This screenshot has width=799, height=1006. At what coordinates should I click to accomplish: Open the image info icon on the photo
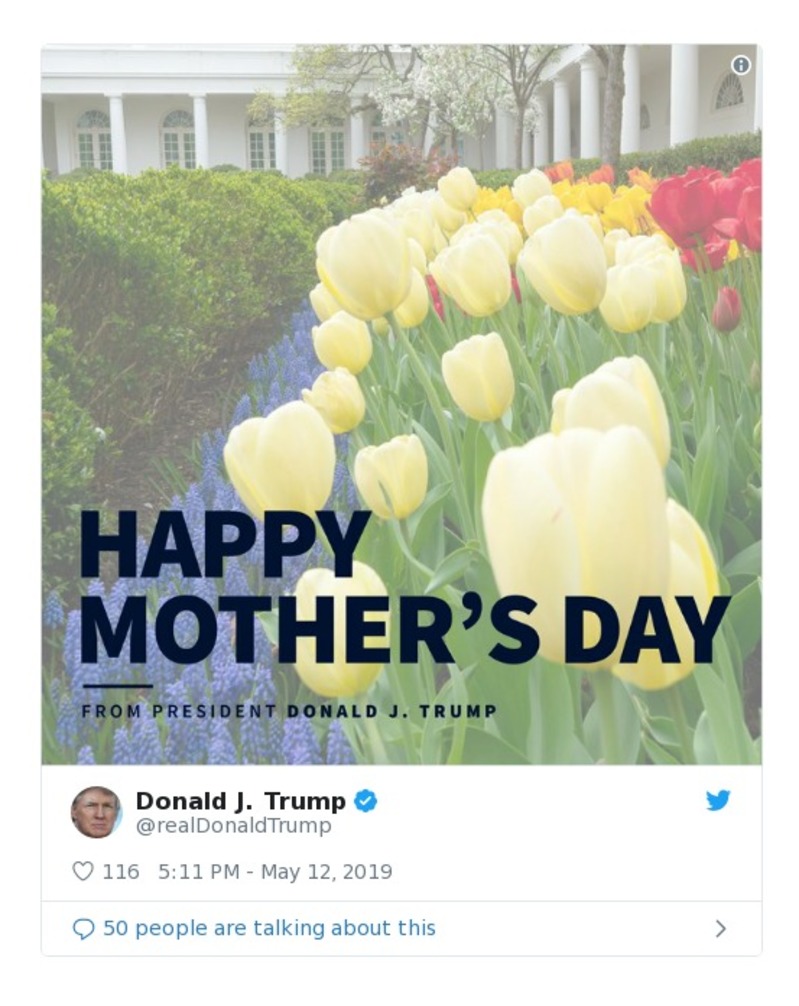pyautogui.click(x=740, y=65)
